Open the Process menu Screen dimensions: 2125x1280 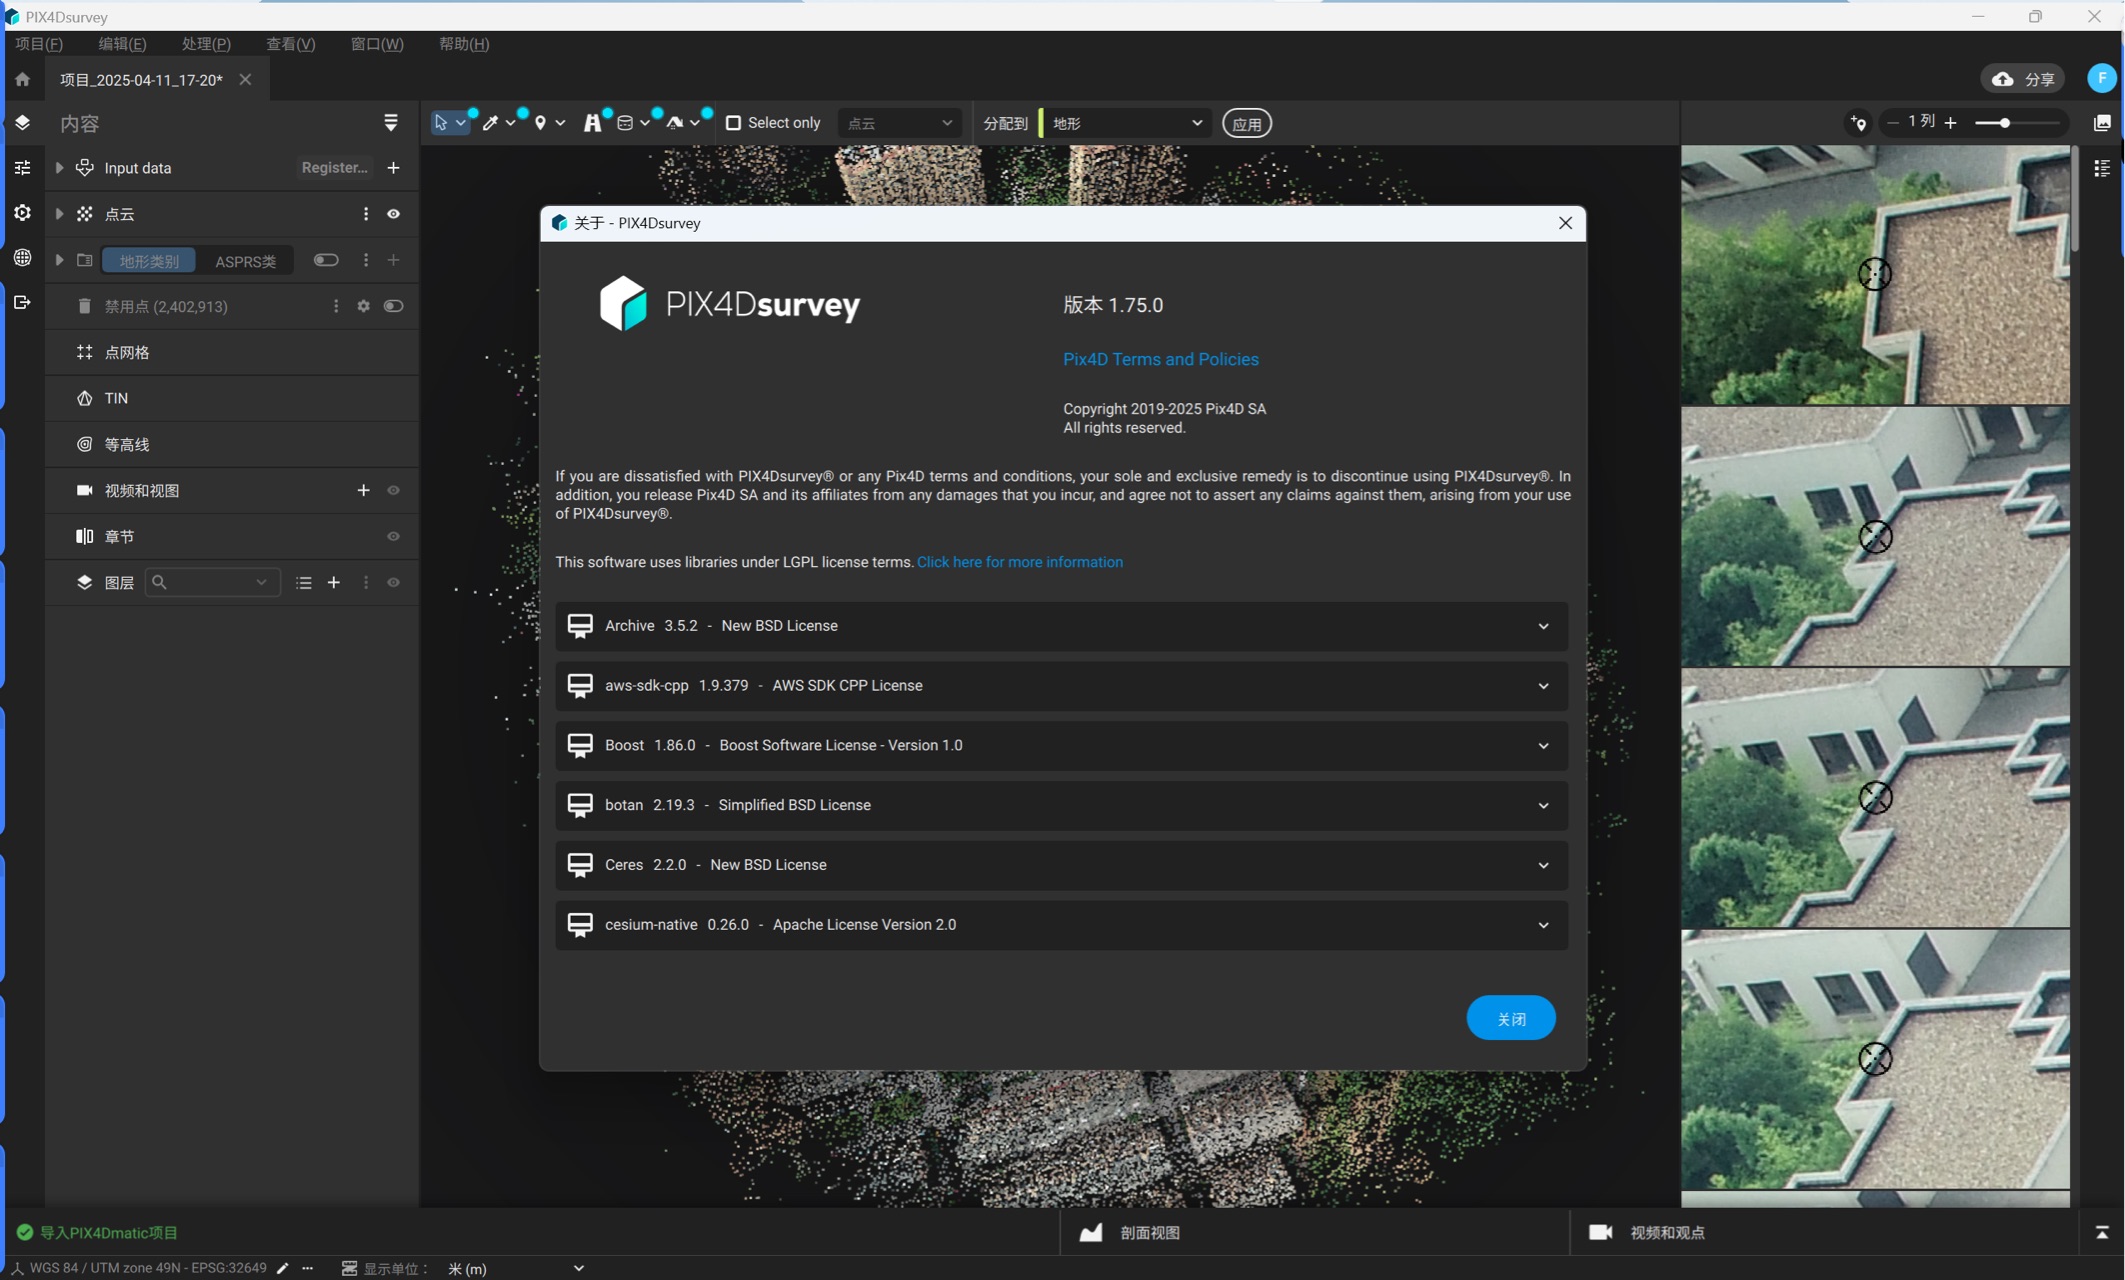point(206,44)
